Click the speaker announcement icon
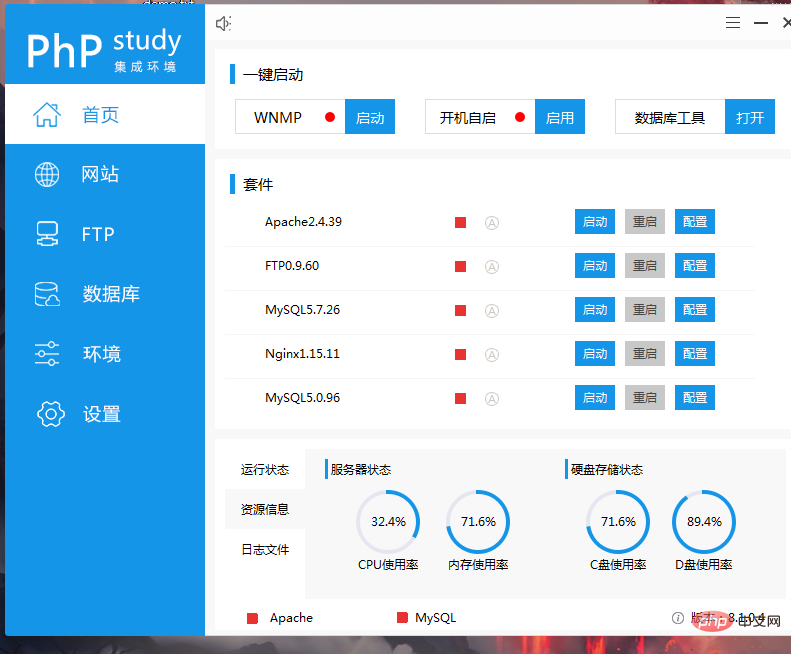 [x=223, y=23]
